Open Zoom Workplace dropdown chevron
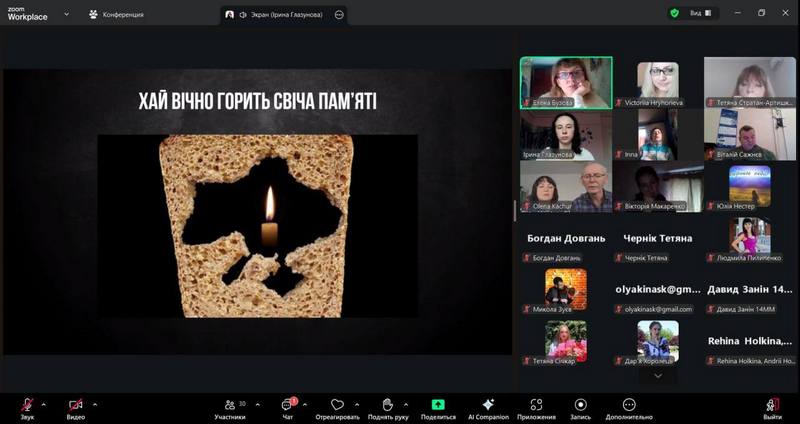 [x=66, y=14]
